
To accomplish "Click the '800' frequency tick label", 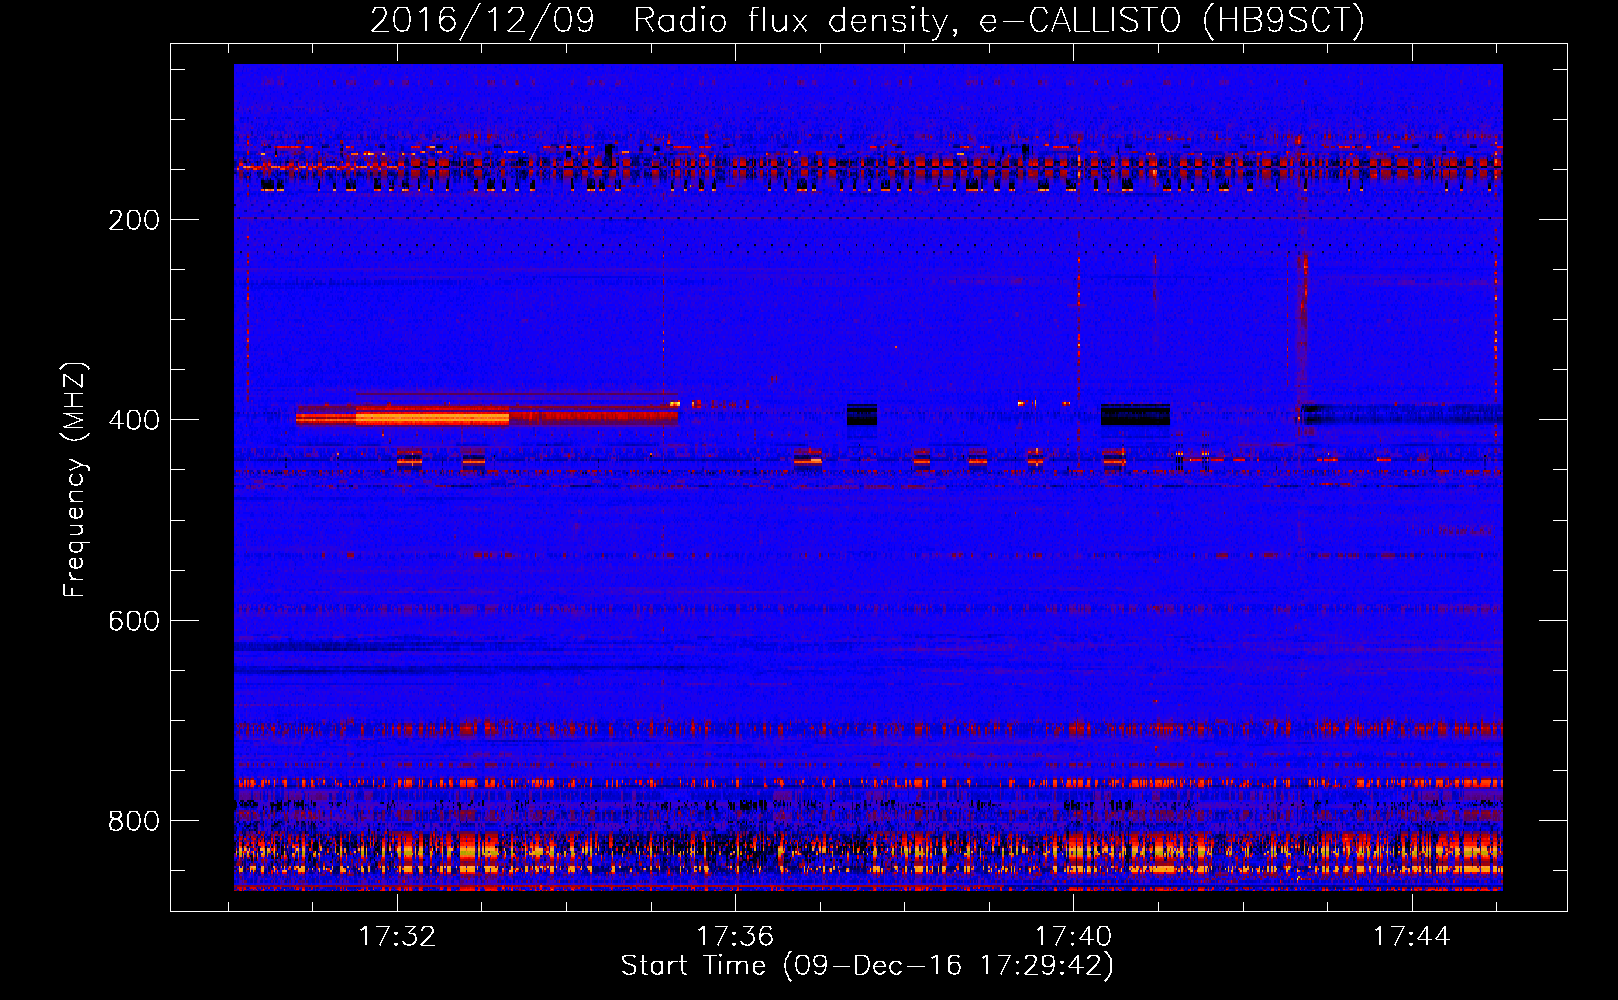I will pos(134,821).
